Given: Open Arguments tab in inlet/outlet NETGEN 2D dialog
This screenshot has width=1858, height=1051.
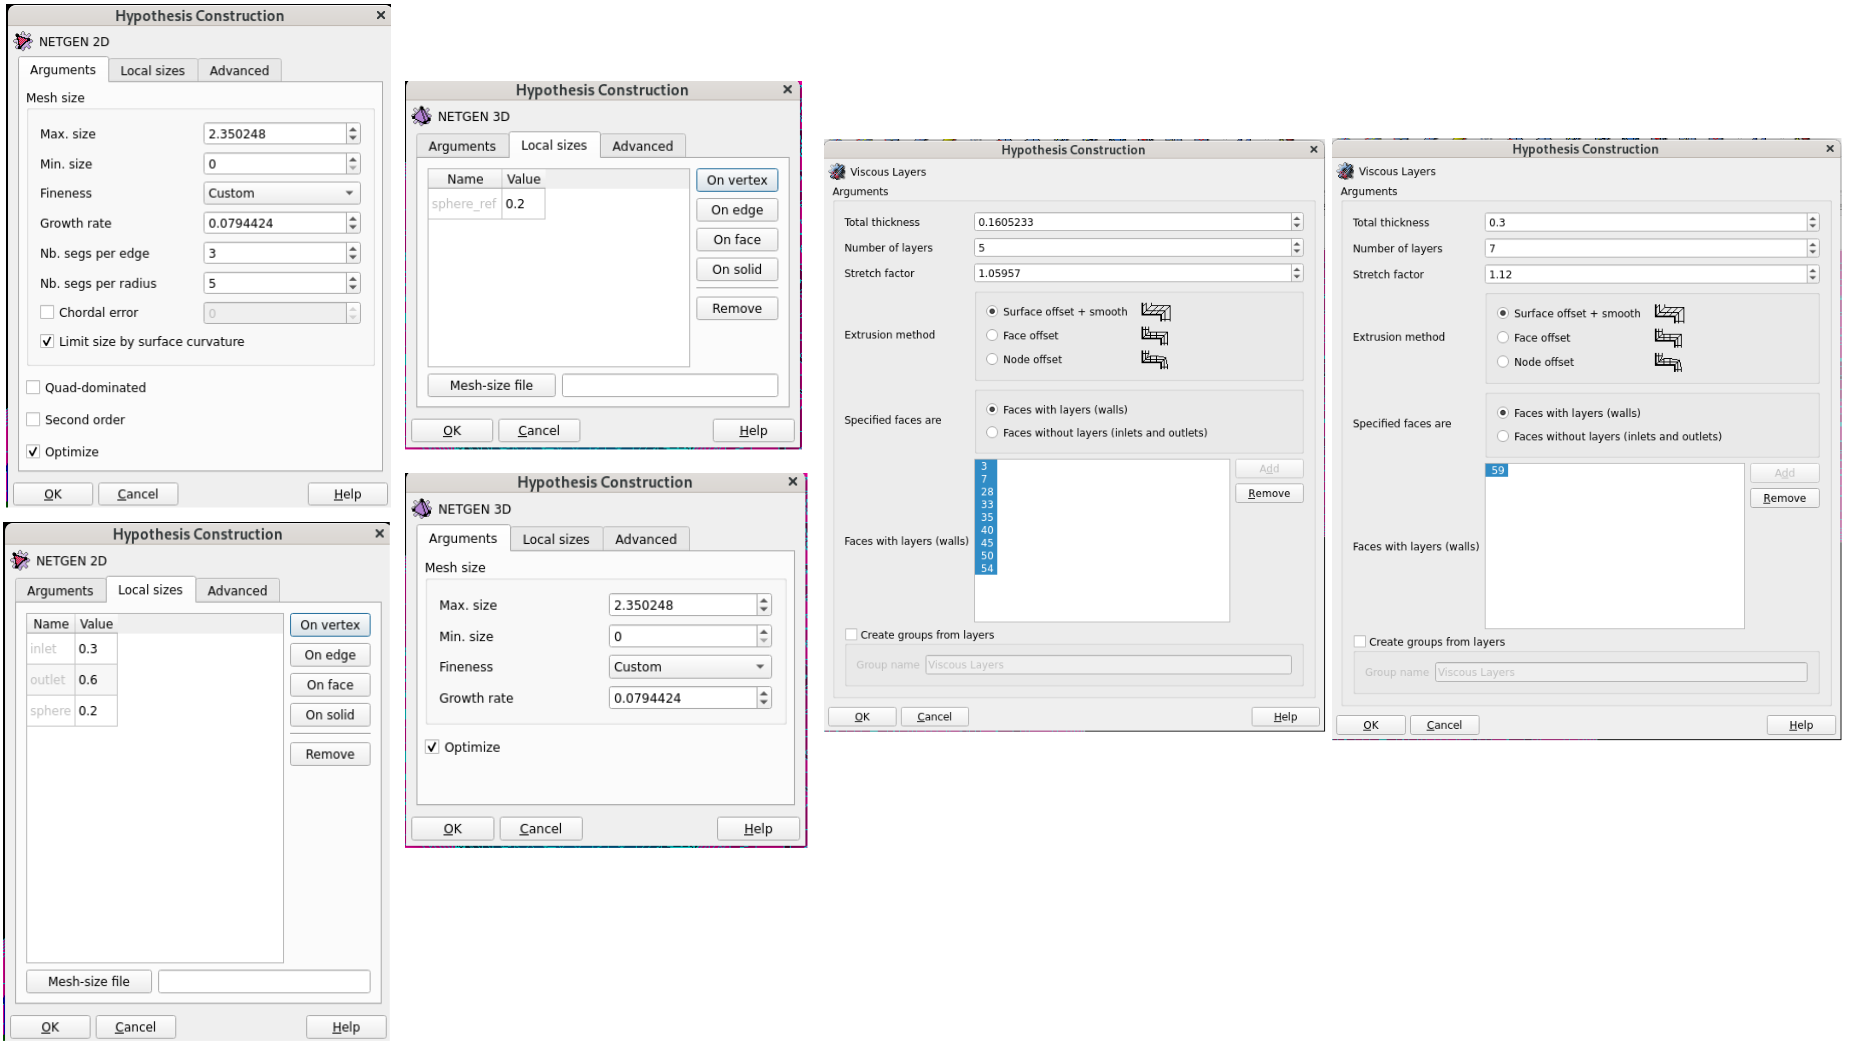Looking at the screenshot, I should pos(60,591).
